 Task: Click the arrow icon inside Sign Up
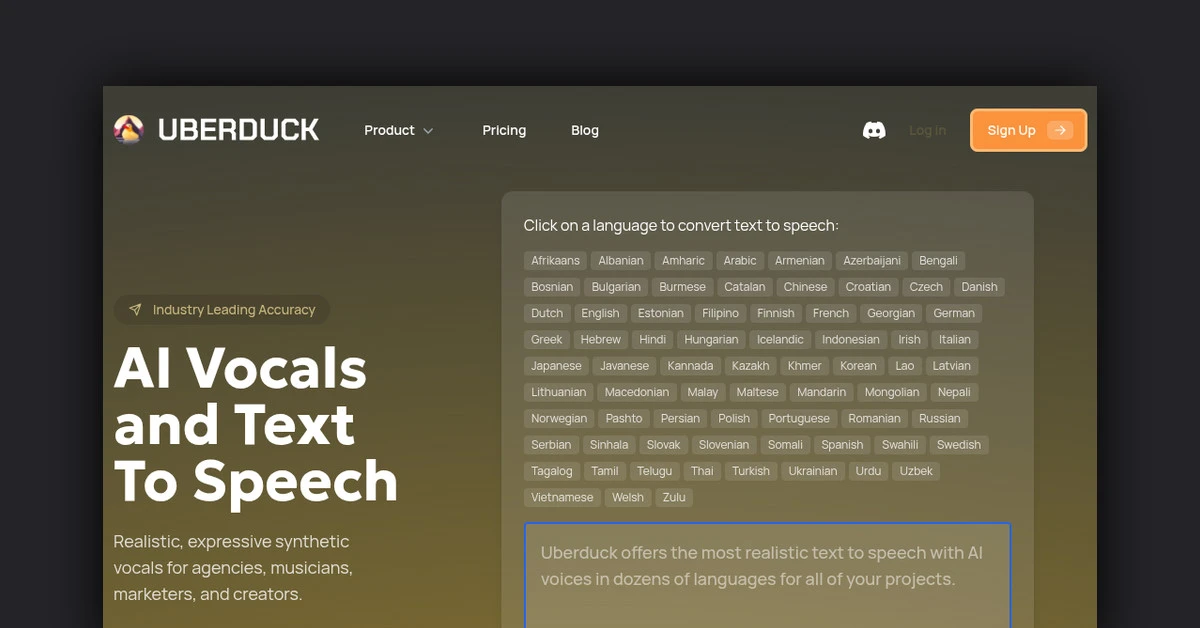tap(1059, 130)
